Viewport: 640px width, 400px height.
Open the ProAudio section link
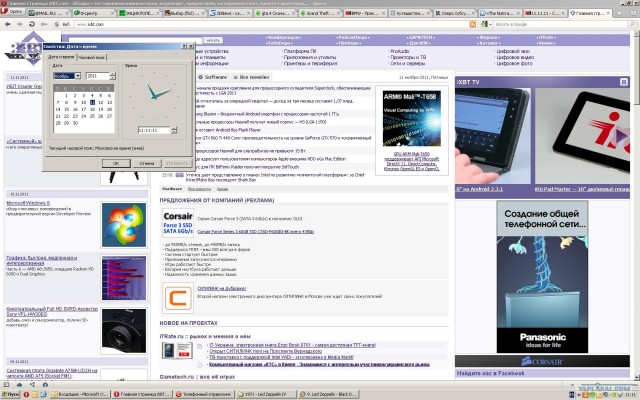pyautogui.click(x=400, y=51)
